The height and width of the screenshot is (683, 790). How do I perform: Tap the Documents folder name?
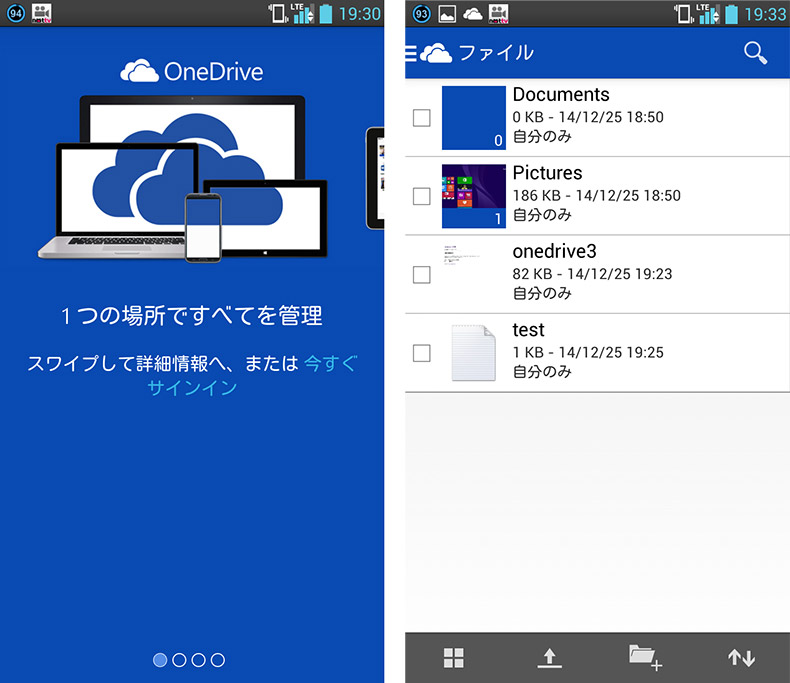click(x=561, y=95)
